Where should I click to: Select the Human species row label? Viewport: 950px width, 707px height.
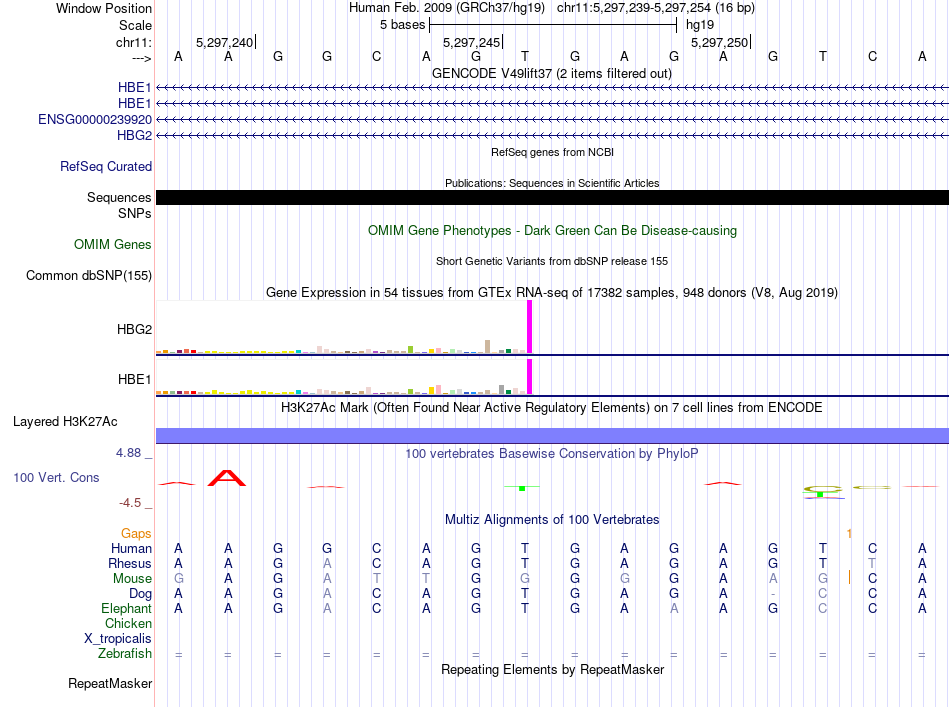click(x=131, y=548)
